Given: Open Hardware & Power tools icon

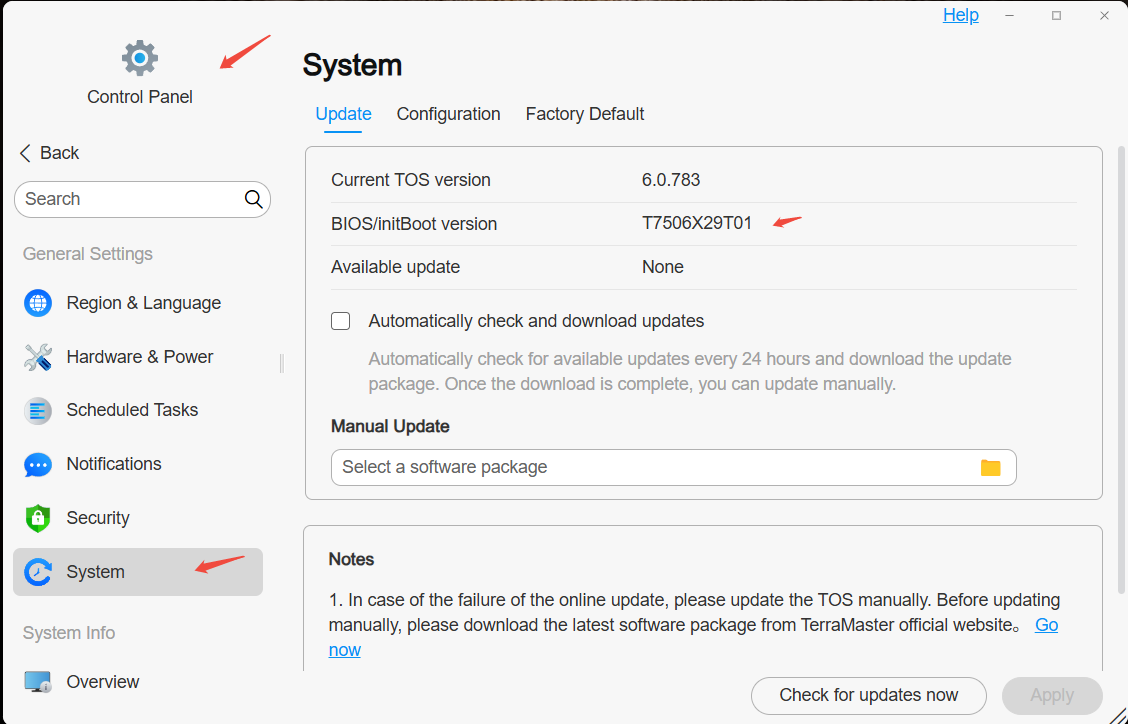Looking at the screenshot, I should click(37, 357).
